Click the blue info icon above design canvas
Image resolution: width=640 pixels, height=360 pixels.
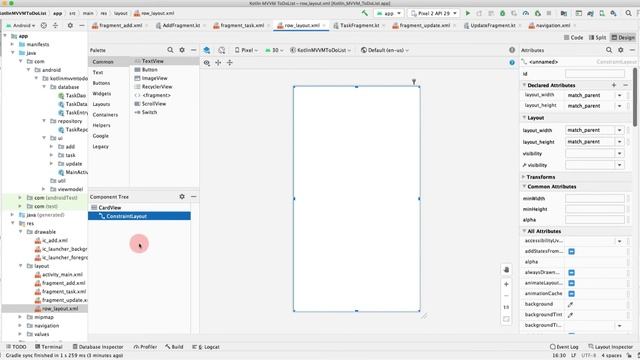512,62
